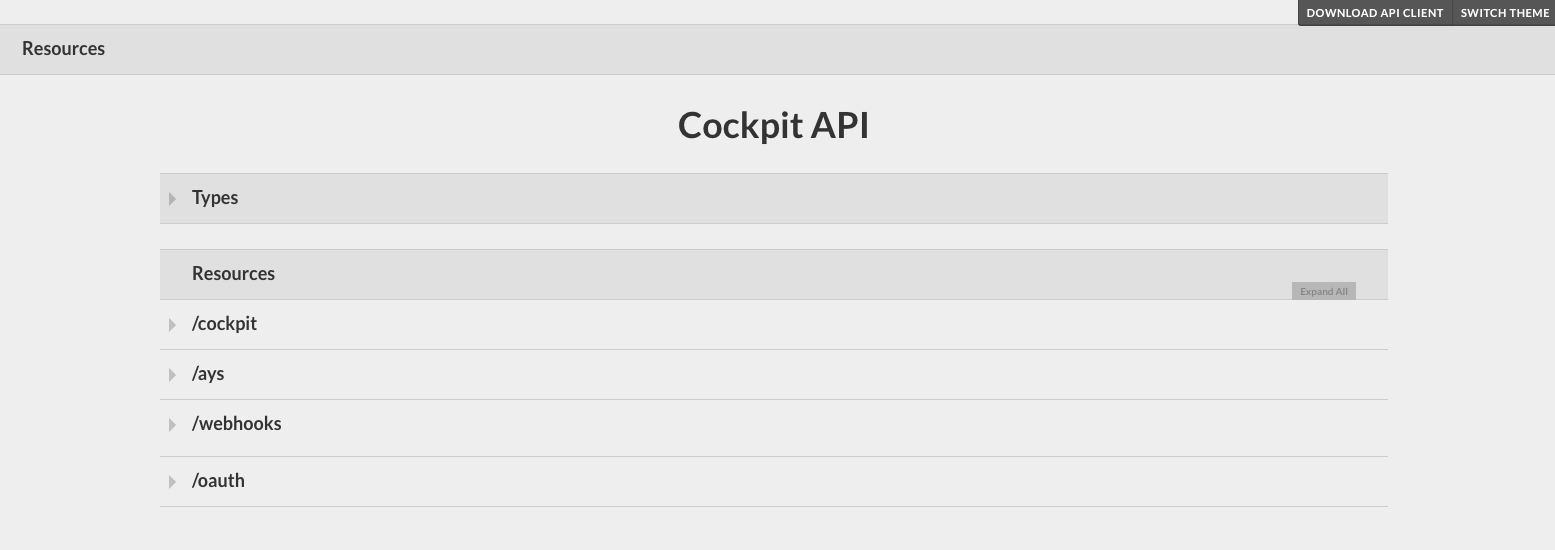Open the Resources item in the top bar

click(x=63, y=49)
